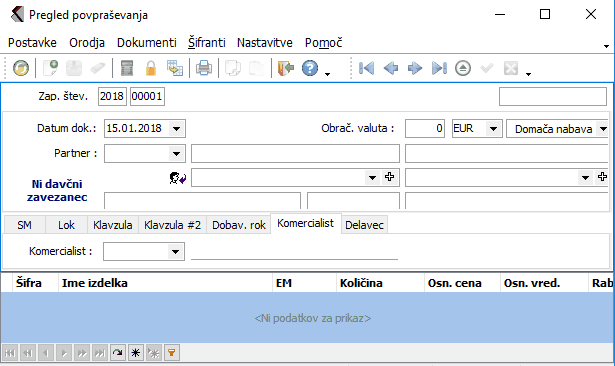The image size is (615, 366).
Task: Click the Šifra column header
Action: 35,283
